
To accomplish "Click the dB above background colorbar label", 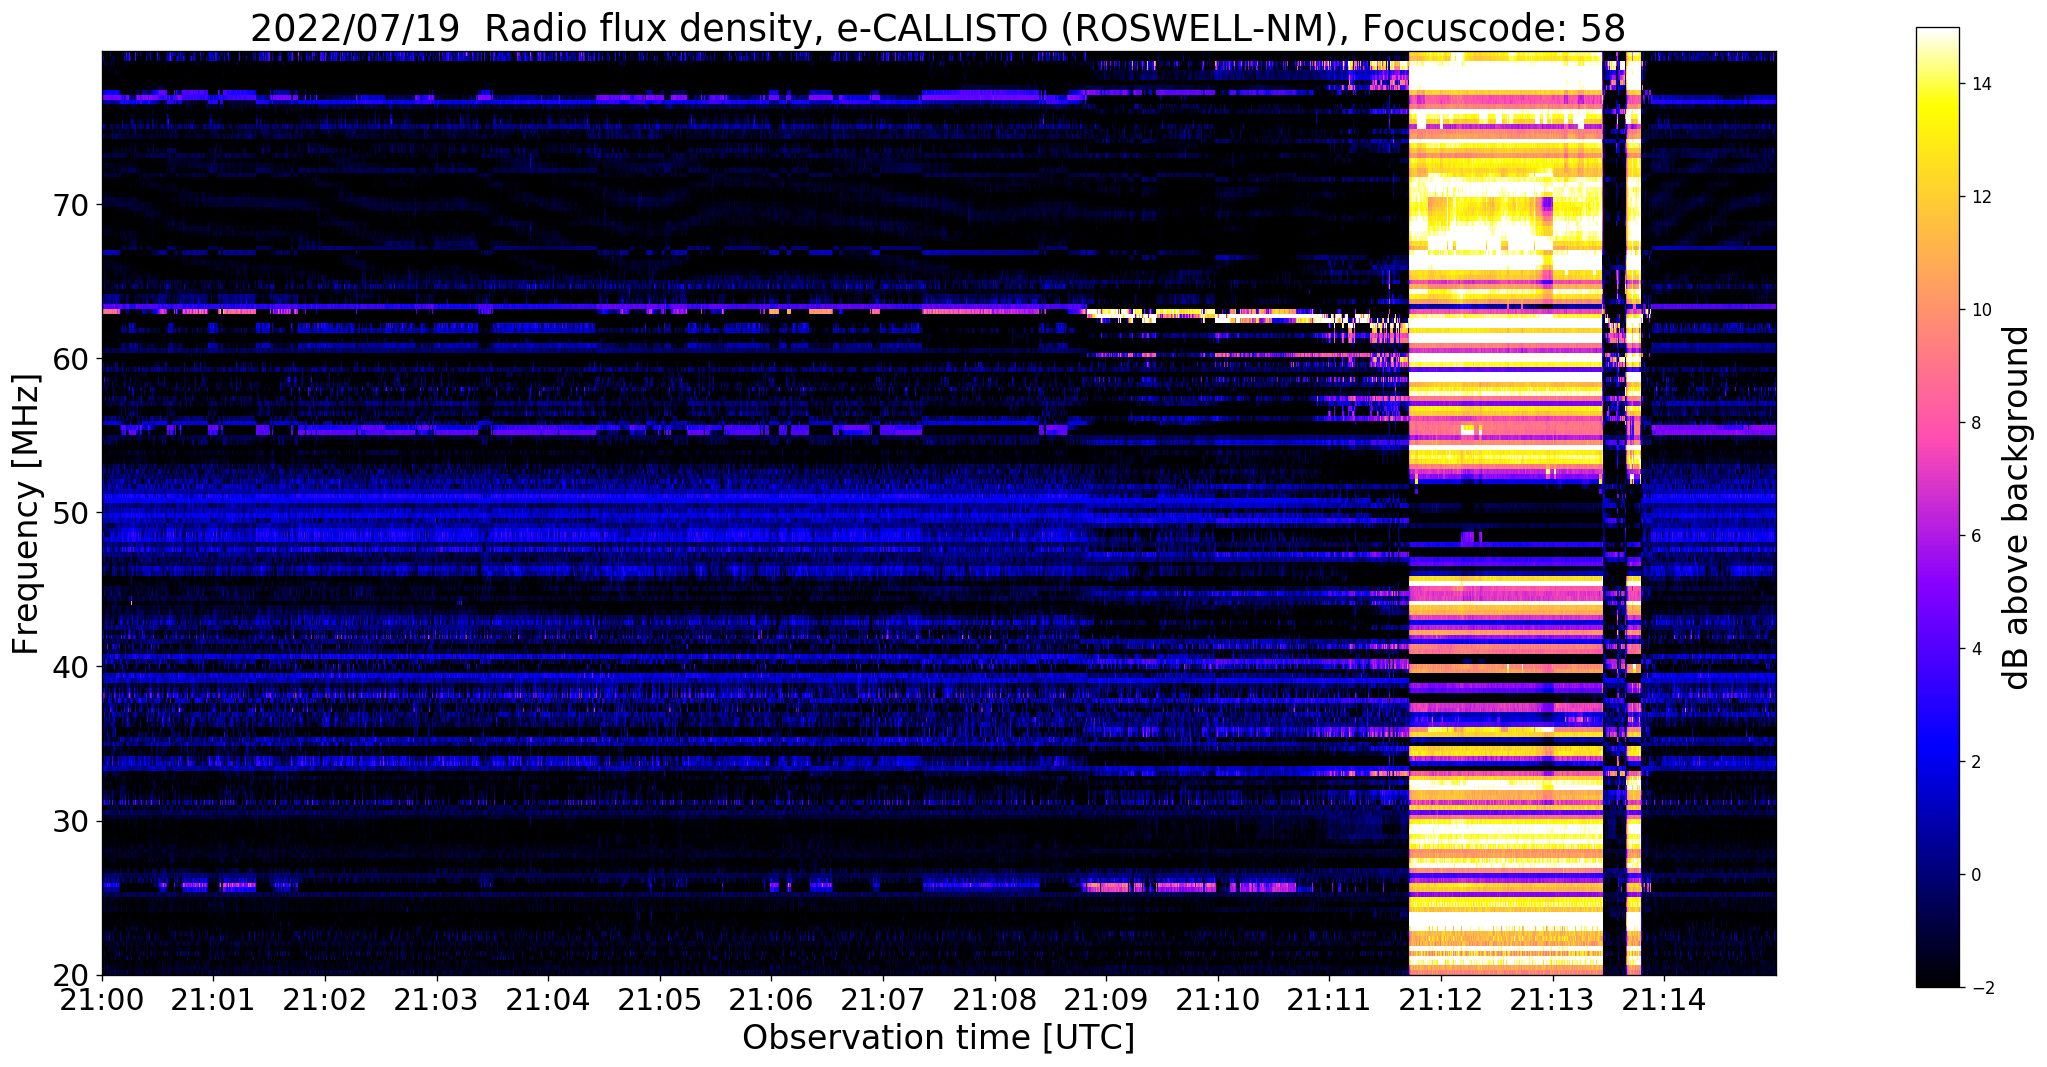I will (x=2017, y=508).
